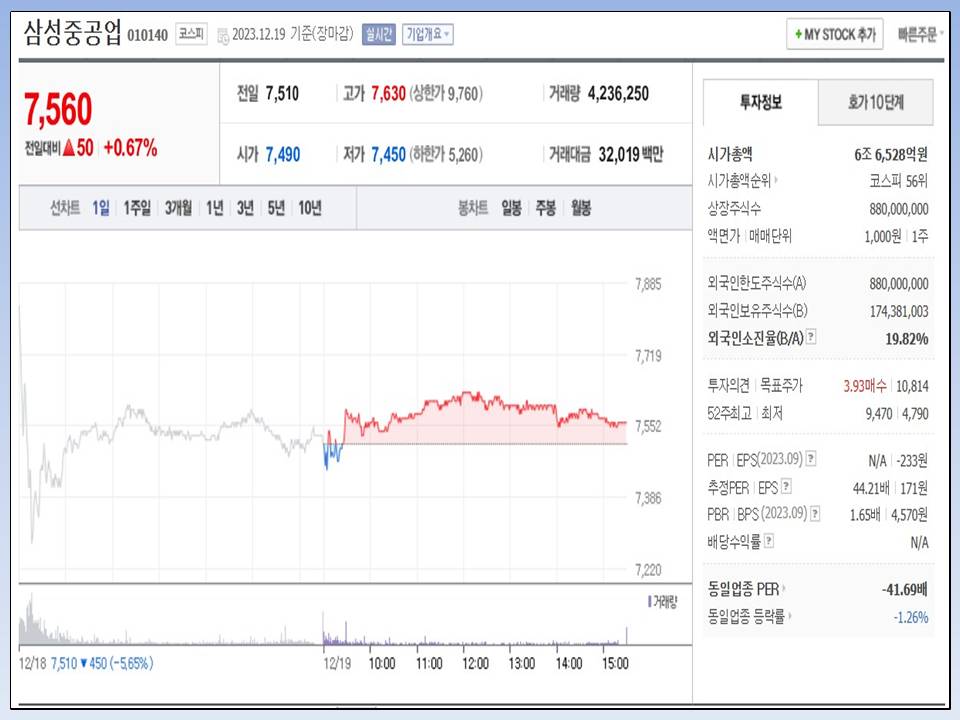The width and height of the screenshot is (960, 720).
Task: Select the 3년 line chart period
Action: [x=246, y=208]
